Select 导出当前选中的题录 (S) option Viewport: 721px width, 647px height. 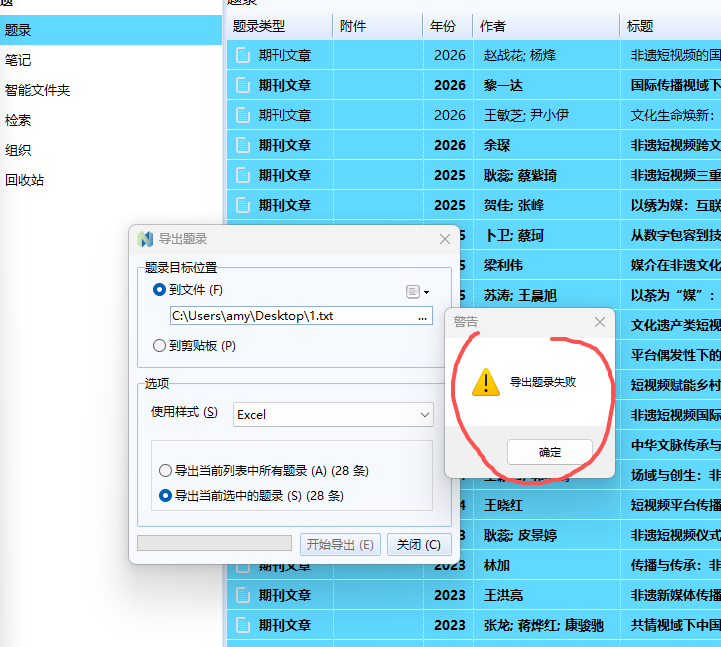click(x=251, y=496)
